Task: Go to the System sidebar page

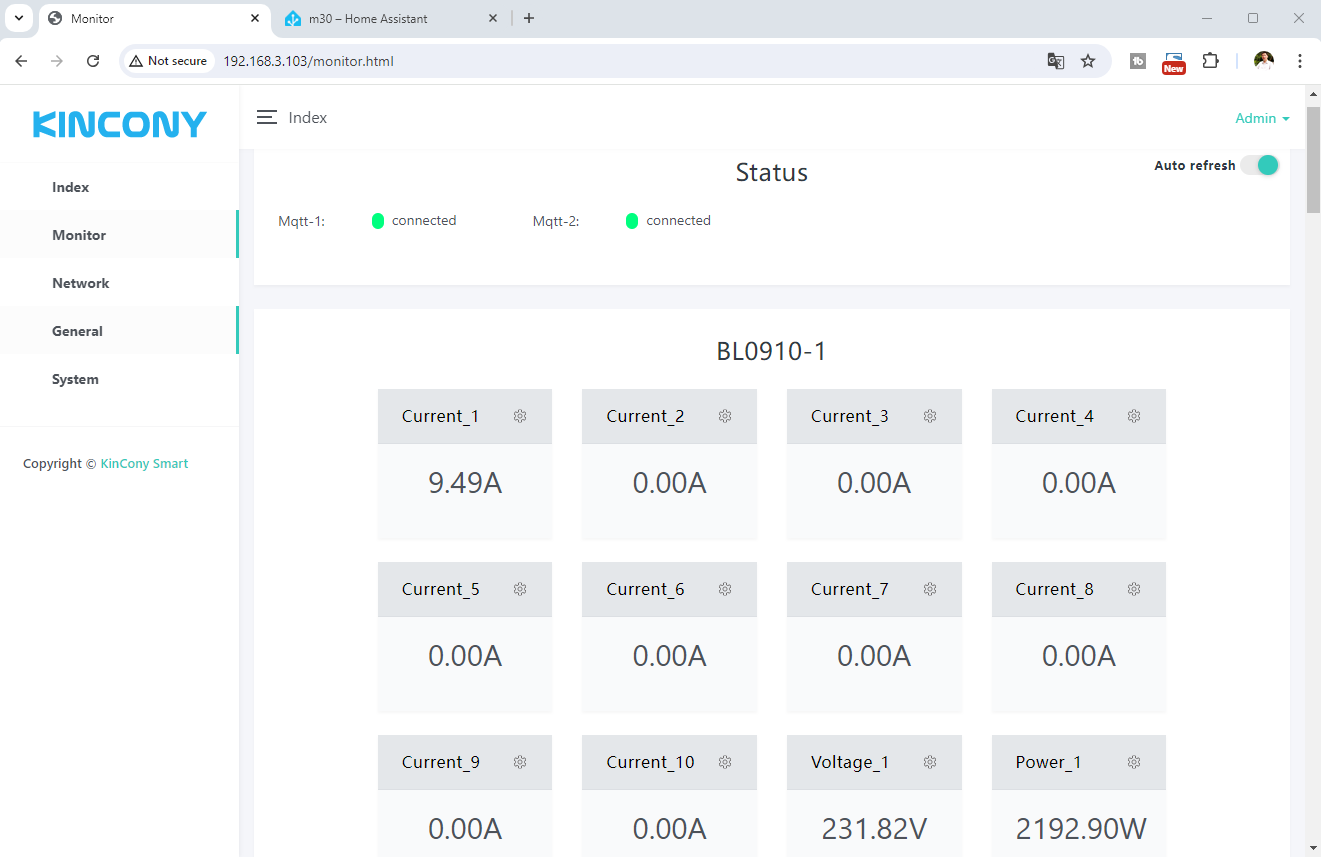Action: [75, 379]
